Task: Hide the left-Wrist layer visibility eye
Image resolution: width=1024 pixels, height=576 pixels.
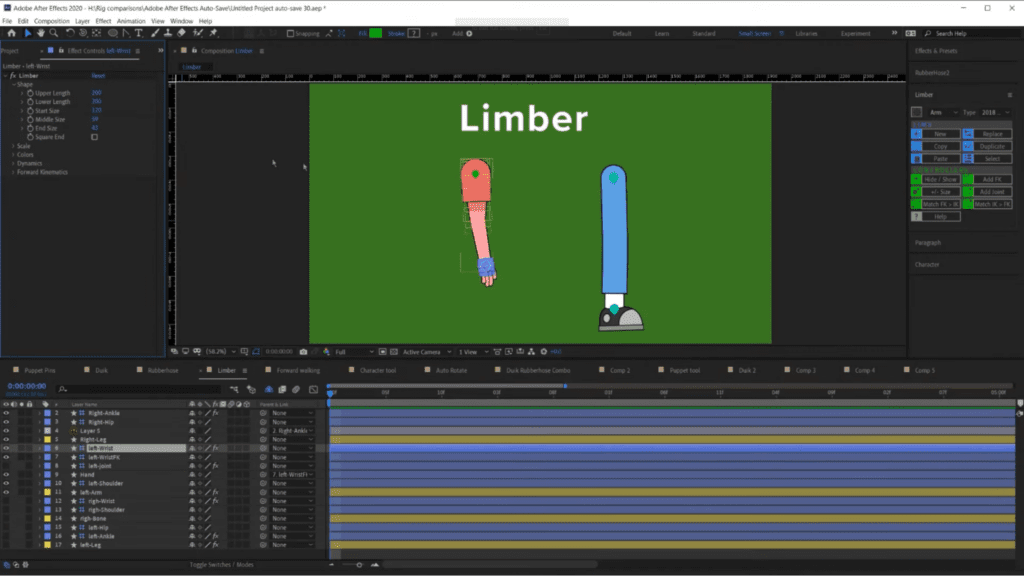Action: [x=6, y=448]
